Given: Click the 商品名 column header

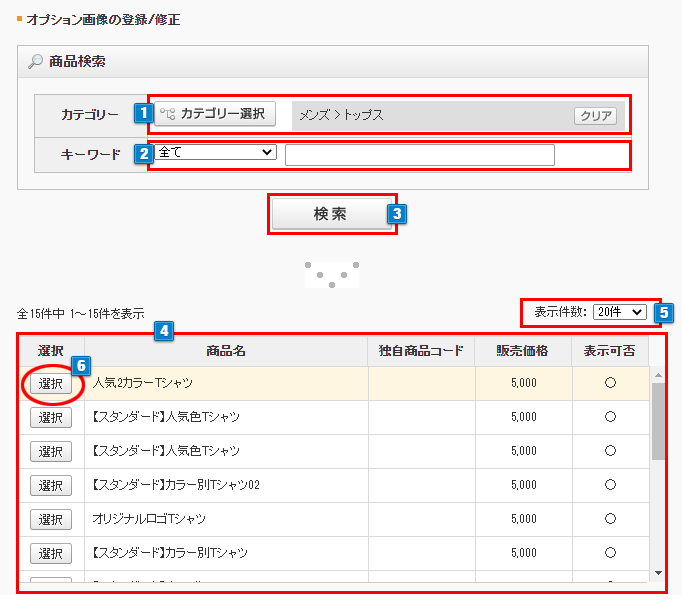Looking at the screenshot, I should coord(226,351).
